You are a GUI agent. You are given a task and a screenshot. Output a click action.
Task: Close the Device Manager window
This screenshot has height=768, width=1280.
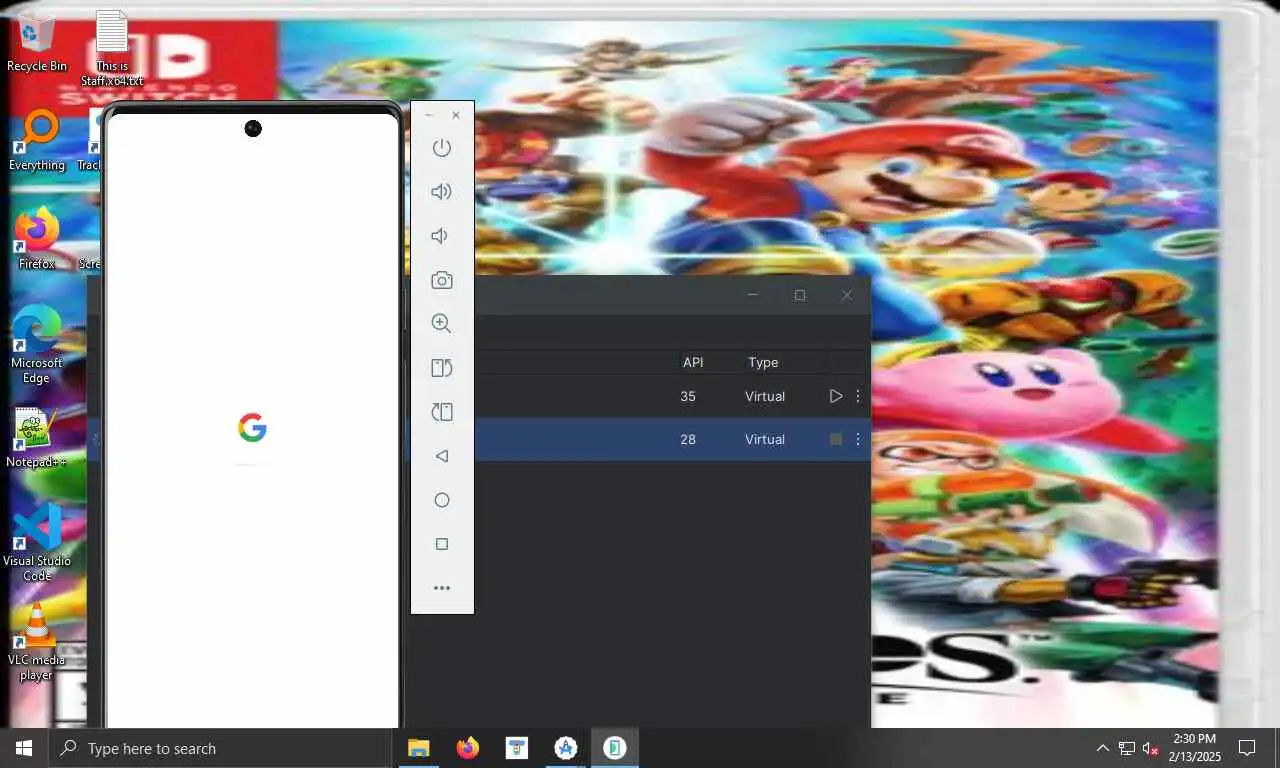(847, 295)
